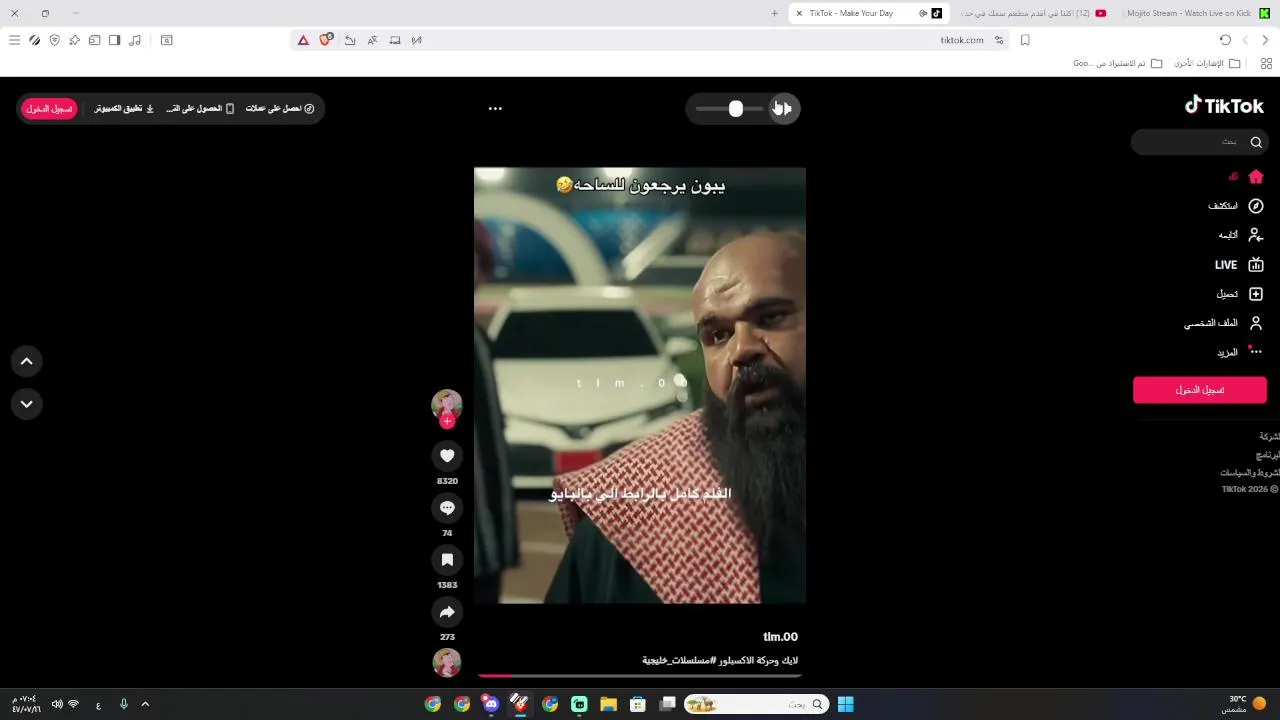Screen dimensions: 1280x720
Task: Expand More (المزيد) in the sidebar
Action: click(x=1240, y=352)
